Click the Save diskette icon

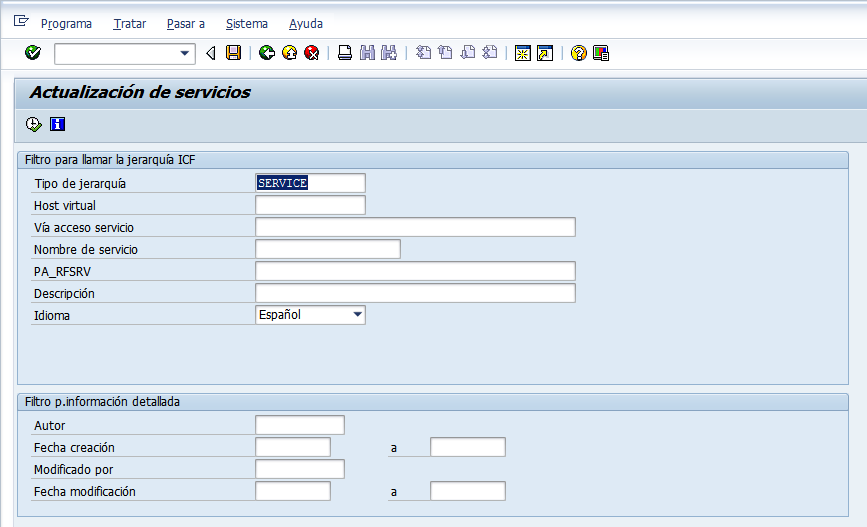[233, 53]
